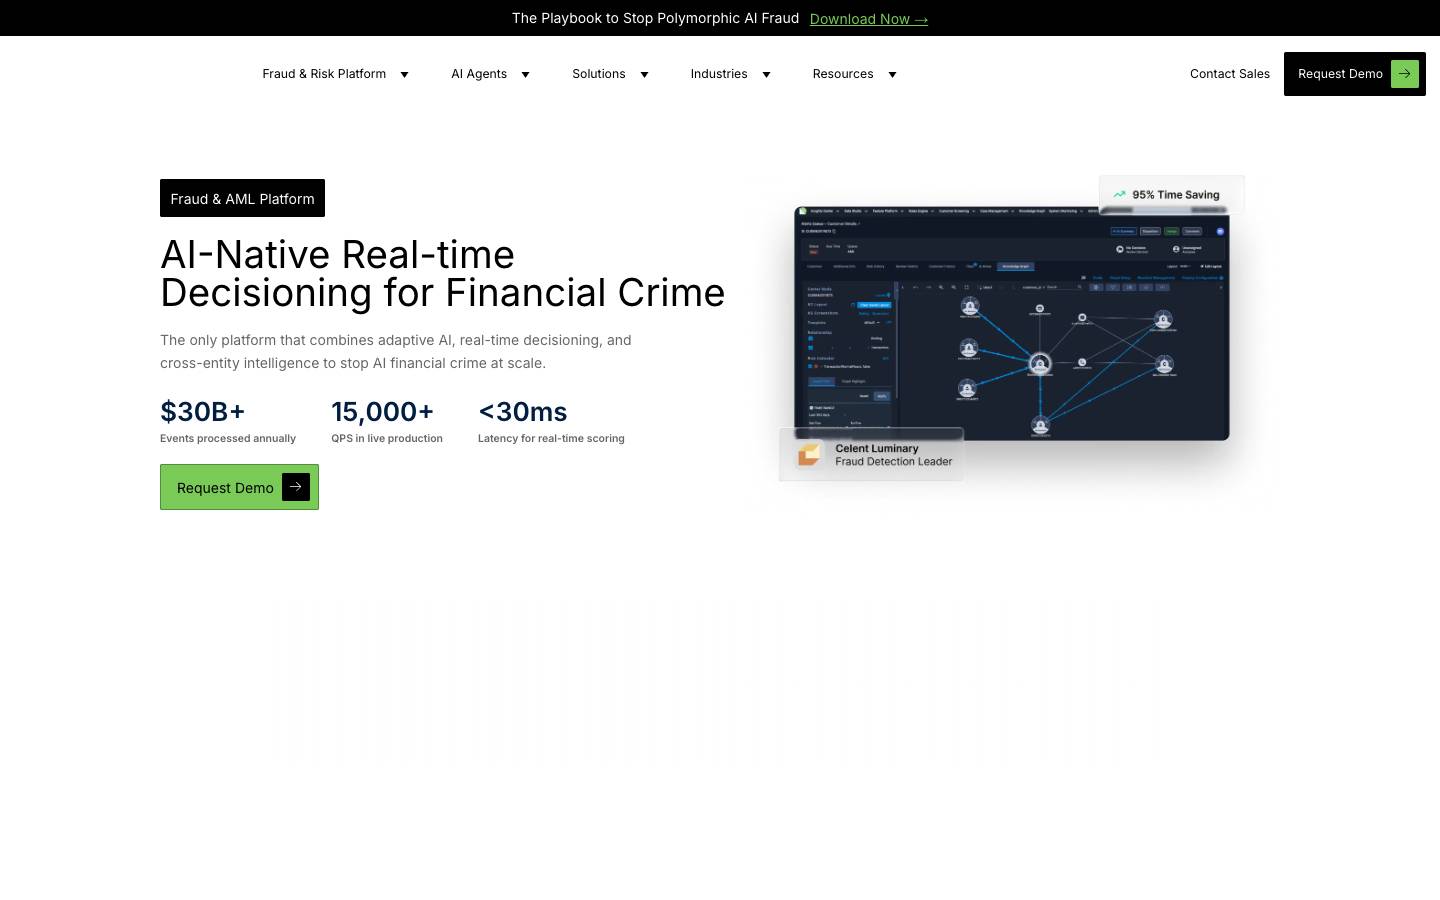Click arrow icon in green hero Request Demo button
The image size is (1440, 900).
coord(296,487)
